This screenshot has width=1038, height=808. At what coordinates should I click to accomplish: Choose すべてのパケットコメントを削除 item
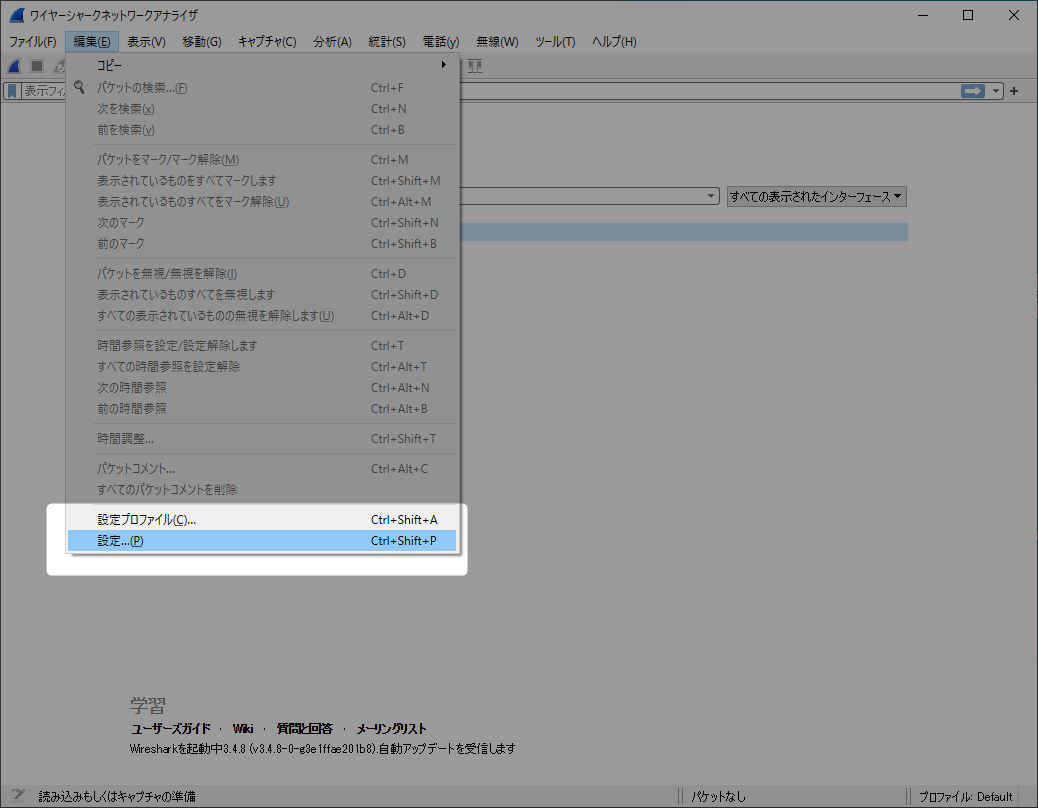(x=261, y=490)
